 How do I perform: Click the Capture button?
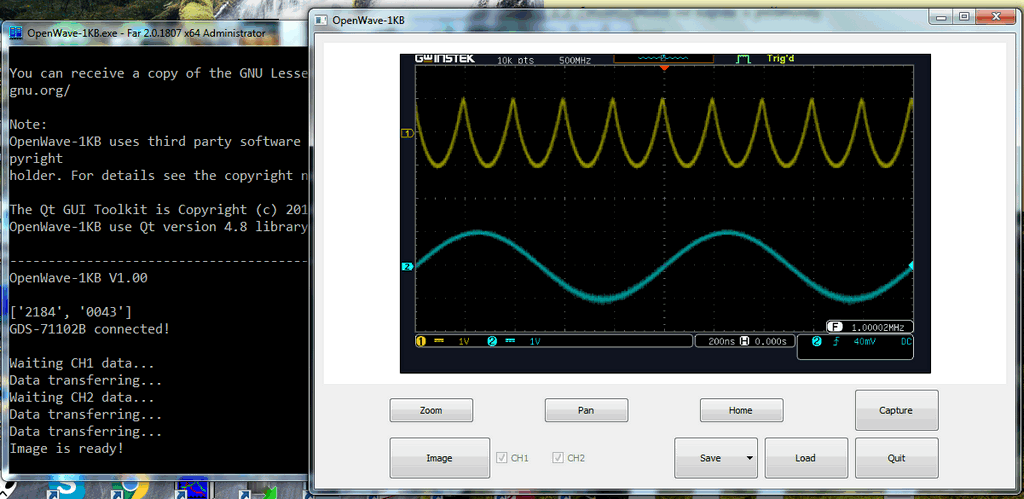tap(896, 410)
